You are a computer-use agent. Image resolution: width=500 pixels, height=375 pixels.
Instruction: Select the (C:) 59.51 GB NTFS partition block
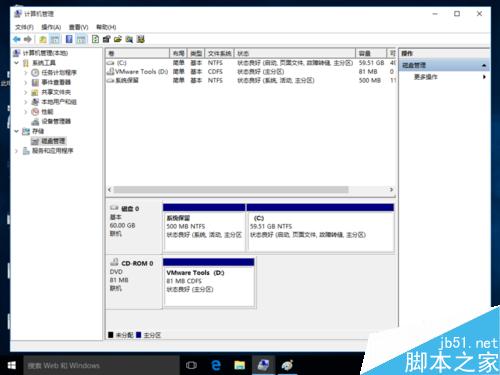click(320, 228)
